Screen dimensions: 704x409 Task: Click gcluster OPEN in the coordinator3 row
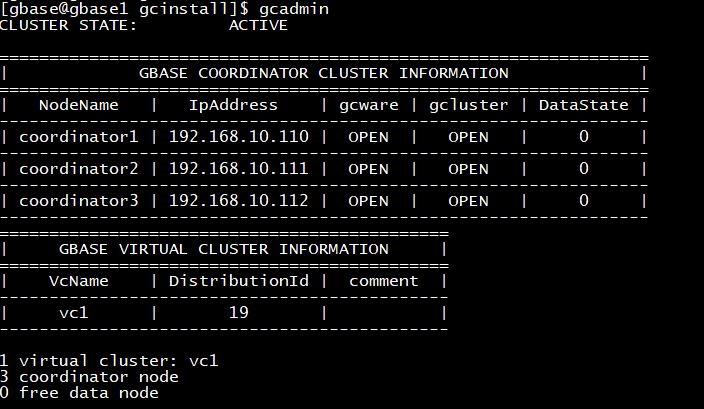pos(468,200)
